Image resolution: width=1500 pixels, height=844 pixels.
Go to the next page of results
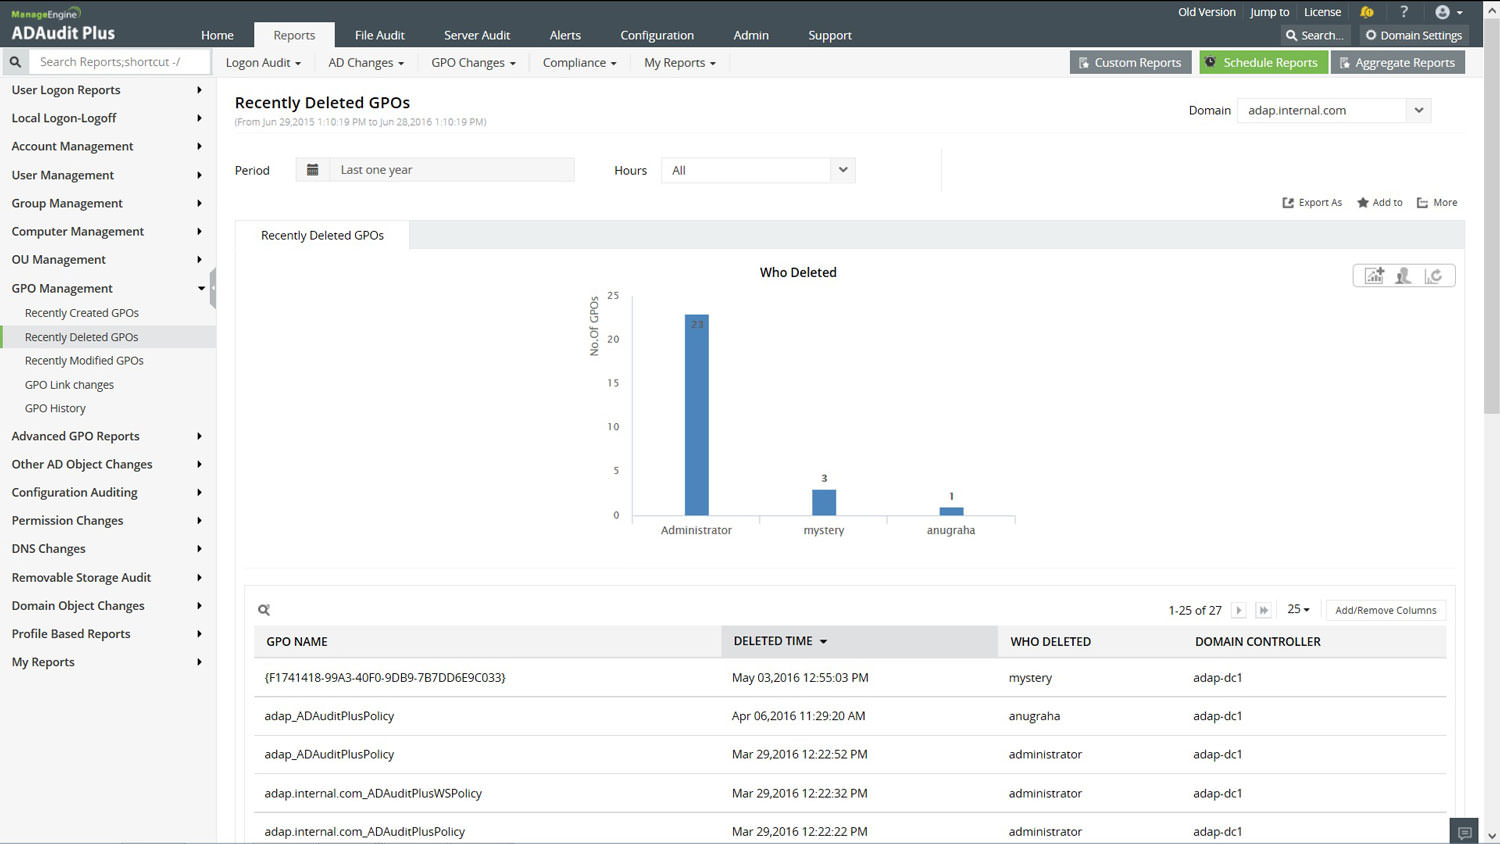pyautogui.click(x=1238, y=610)
